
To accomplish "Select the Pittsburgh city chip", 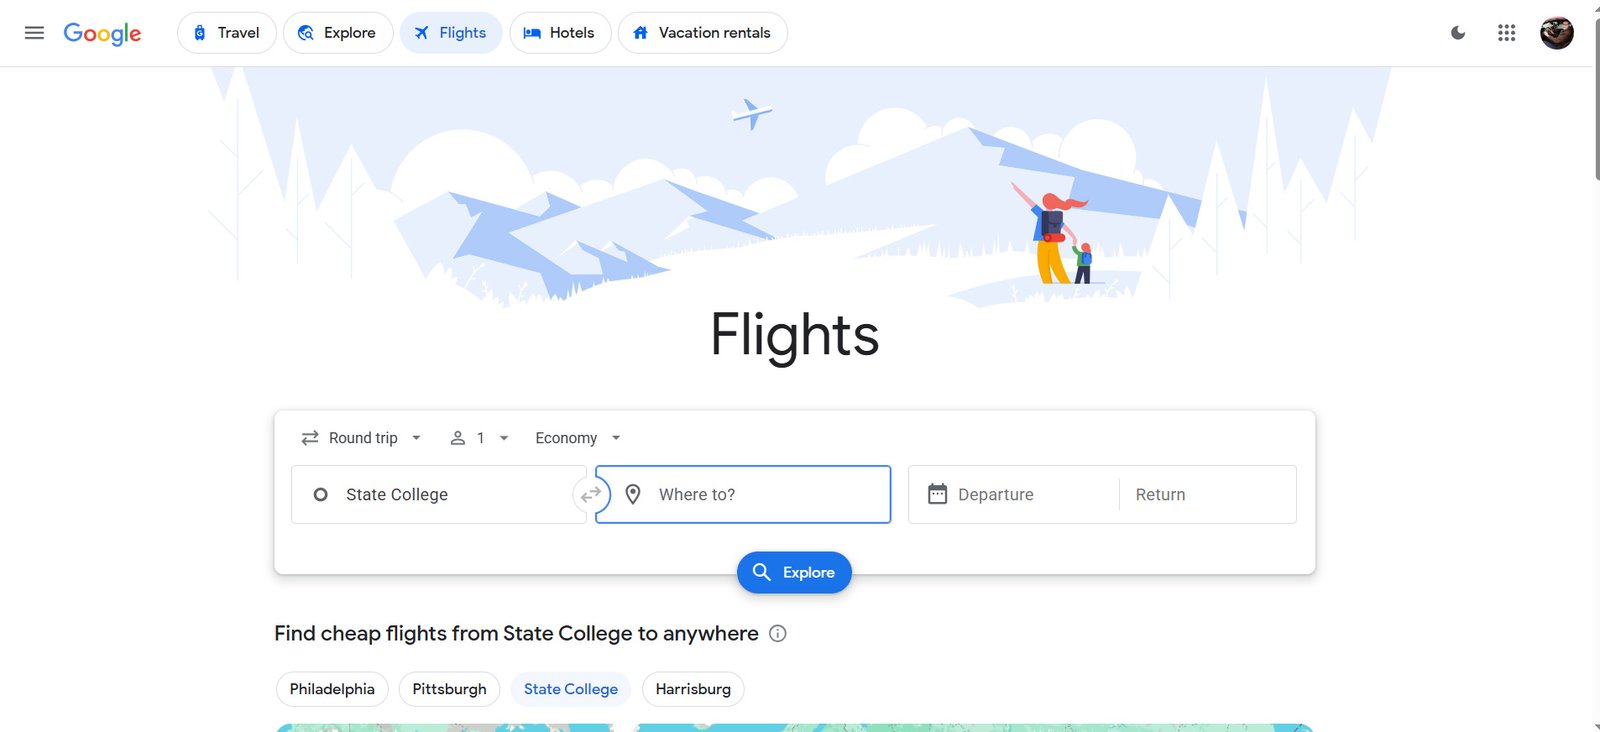I will click(449, 689).
